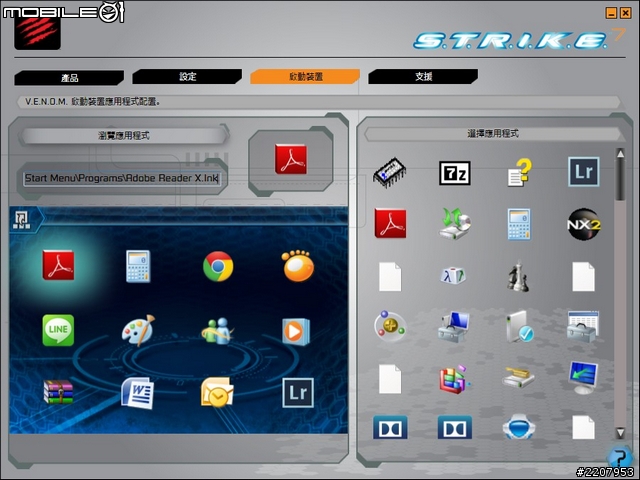The image size is (640, 480).
Task: Close the S.T.R.I.K.E. 7 window
Action: (625, 13)
